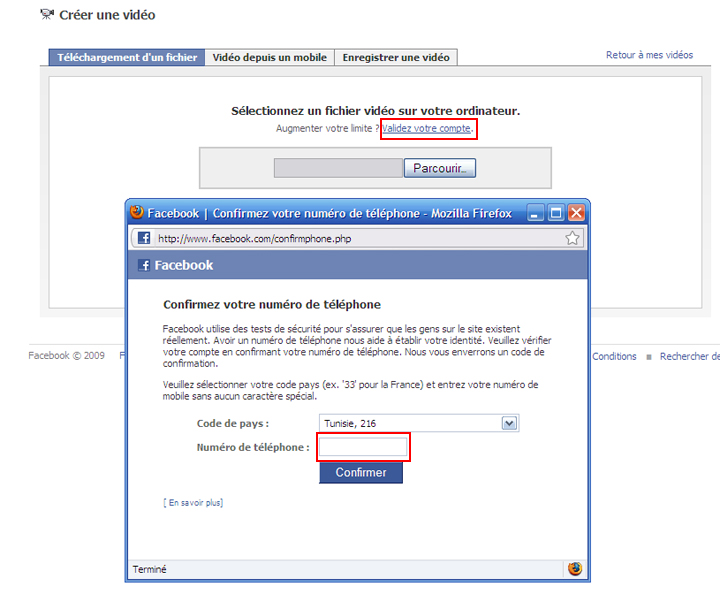
Task: Click the popup URL address bar
Action: [358, 238]
